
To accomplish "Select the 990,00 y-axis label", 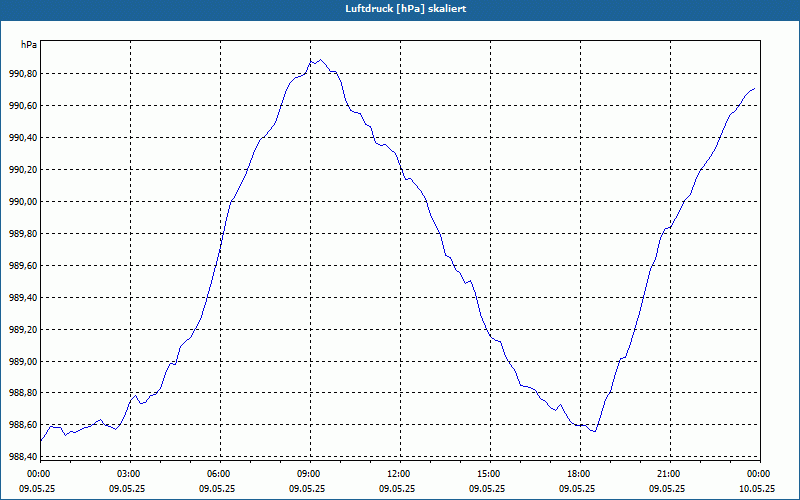I will point(23,202).
